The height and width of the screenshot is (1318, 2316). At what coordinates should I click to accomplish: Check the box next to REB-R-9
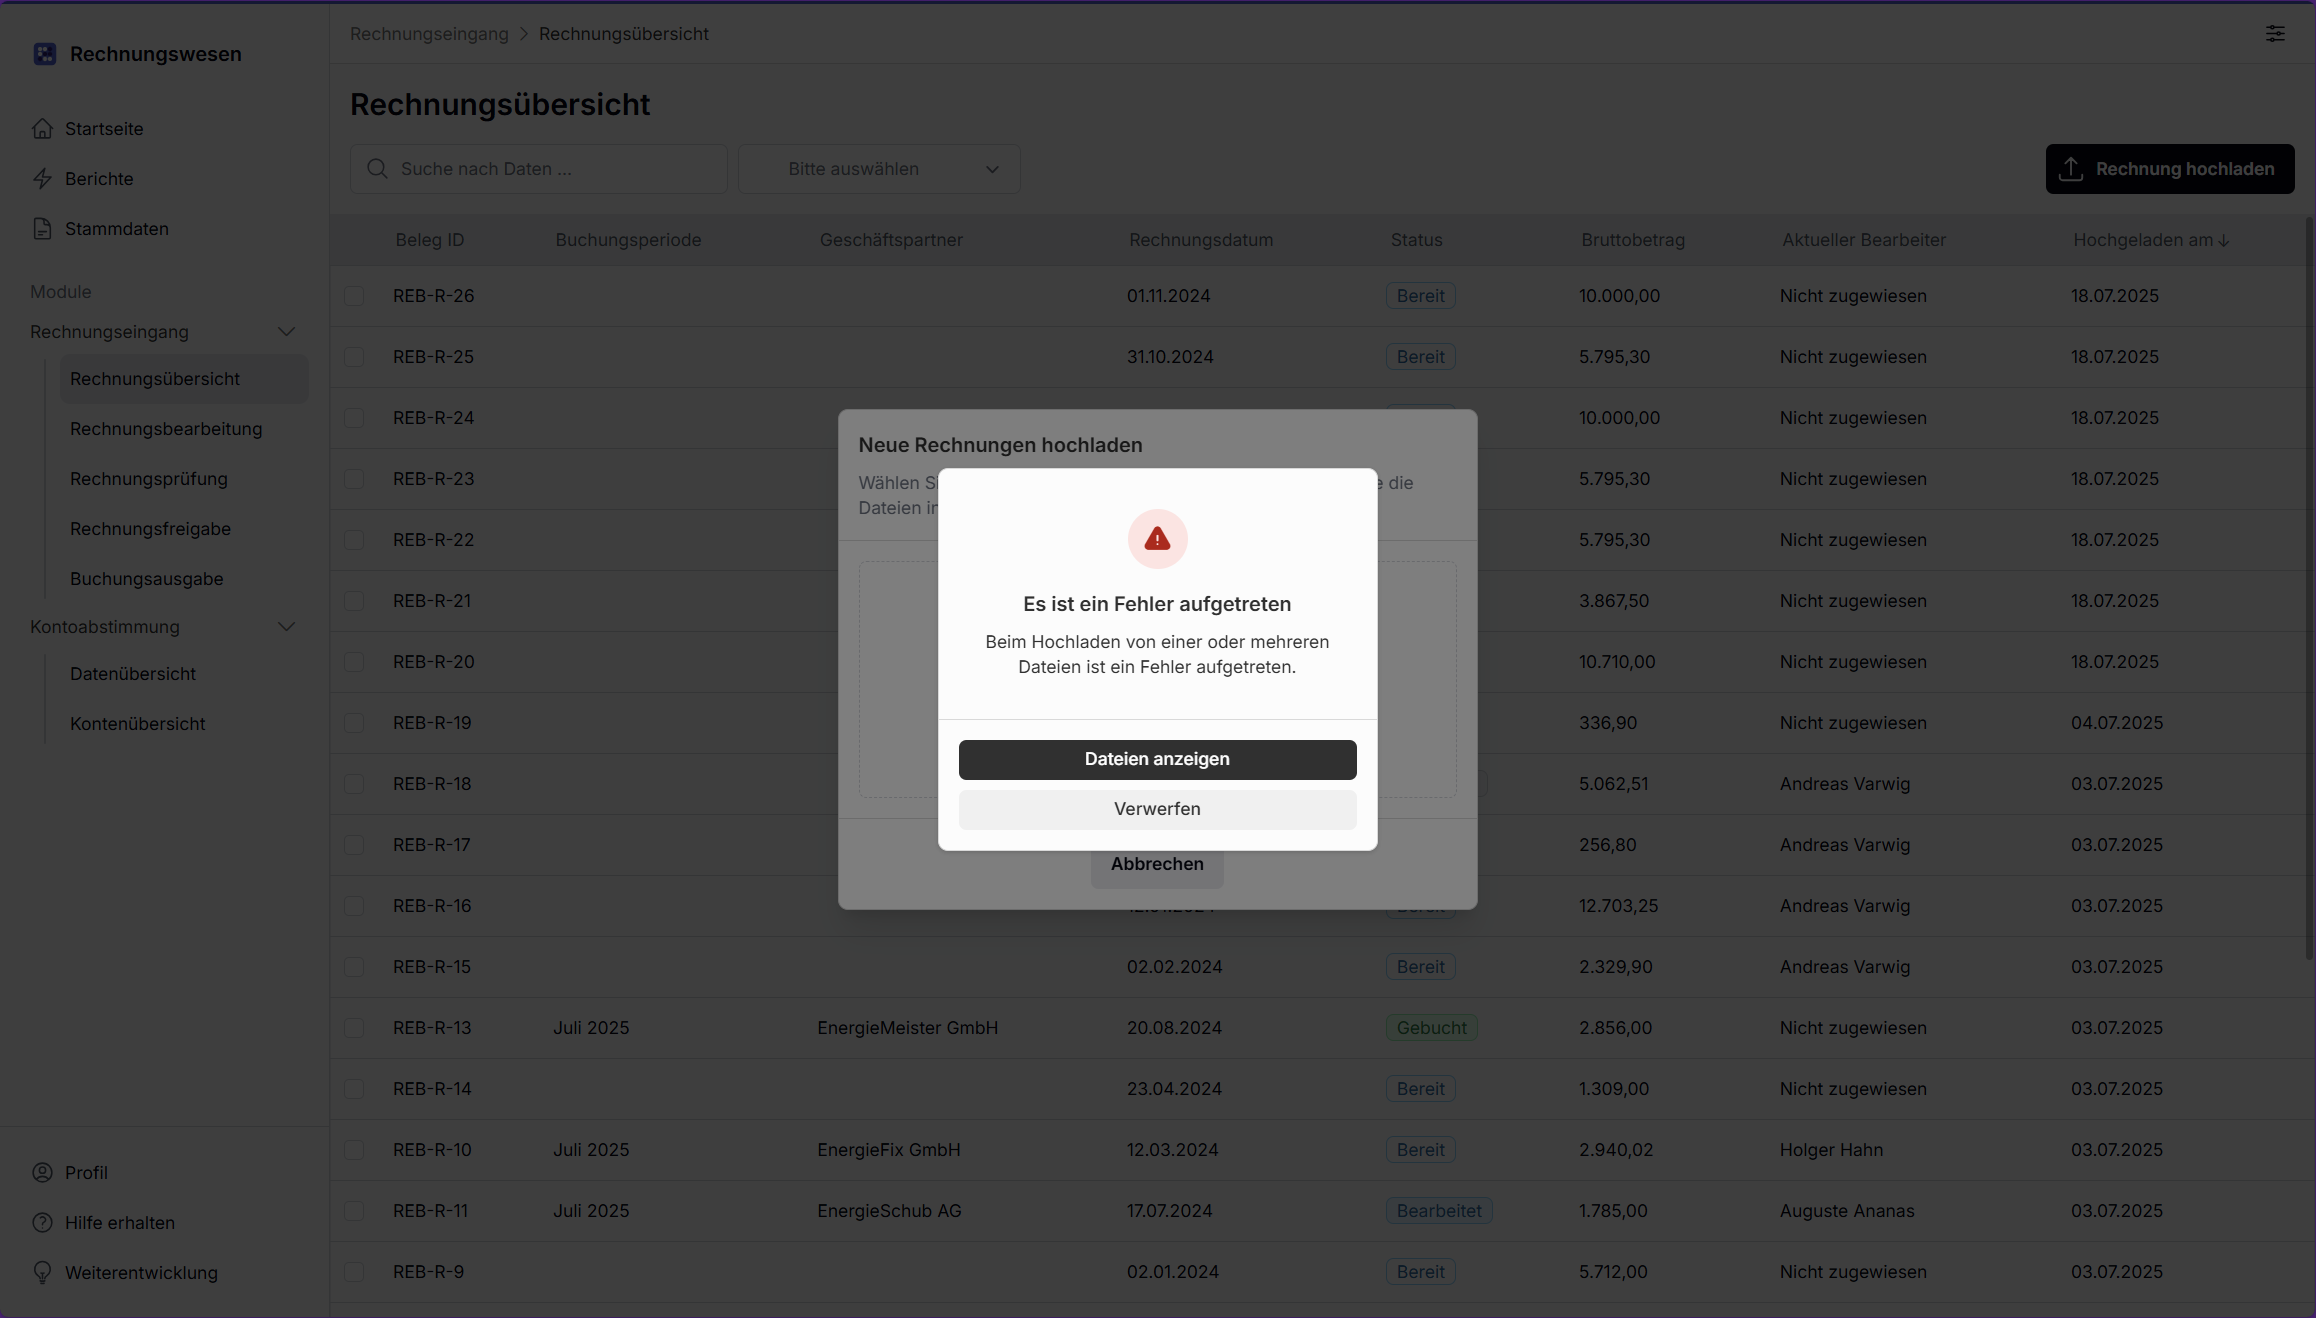(x=354, y=1272)
